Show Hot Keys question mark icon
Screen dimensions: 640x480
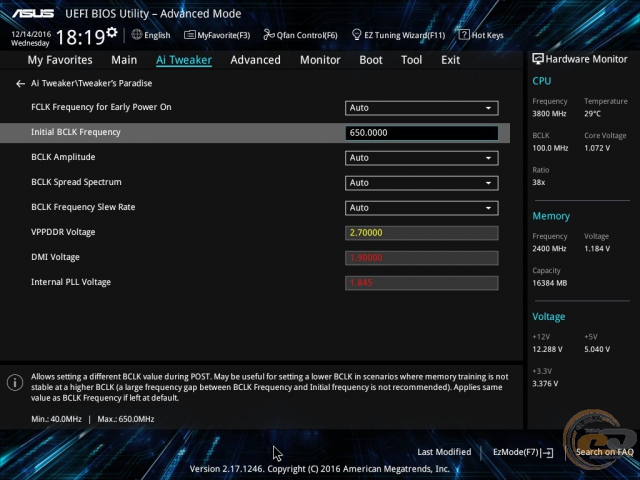pos(464,35)
